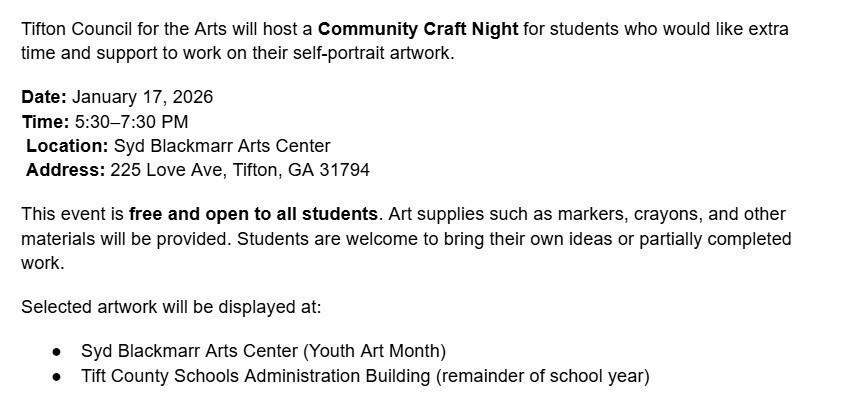858x417 pixels.
Task: Click the date "January 17, 2026"
Action: tap(142, 97)
